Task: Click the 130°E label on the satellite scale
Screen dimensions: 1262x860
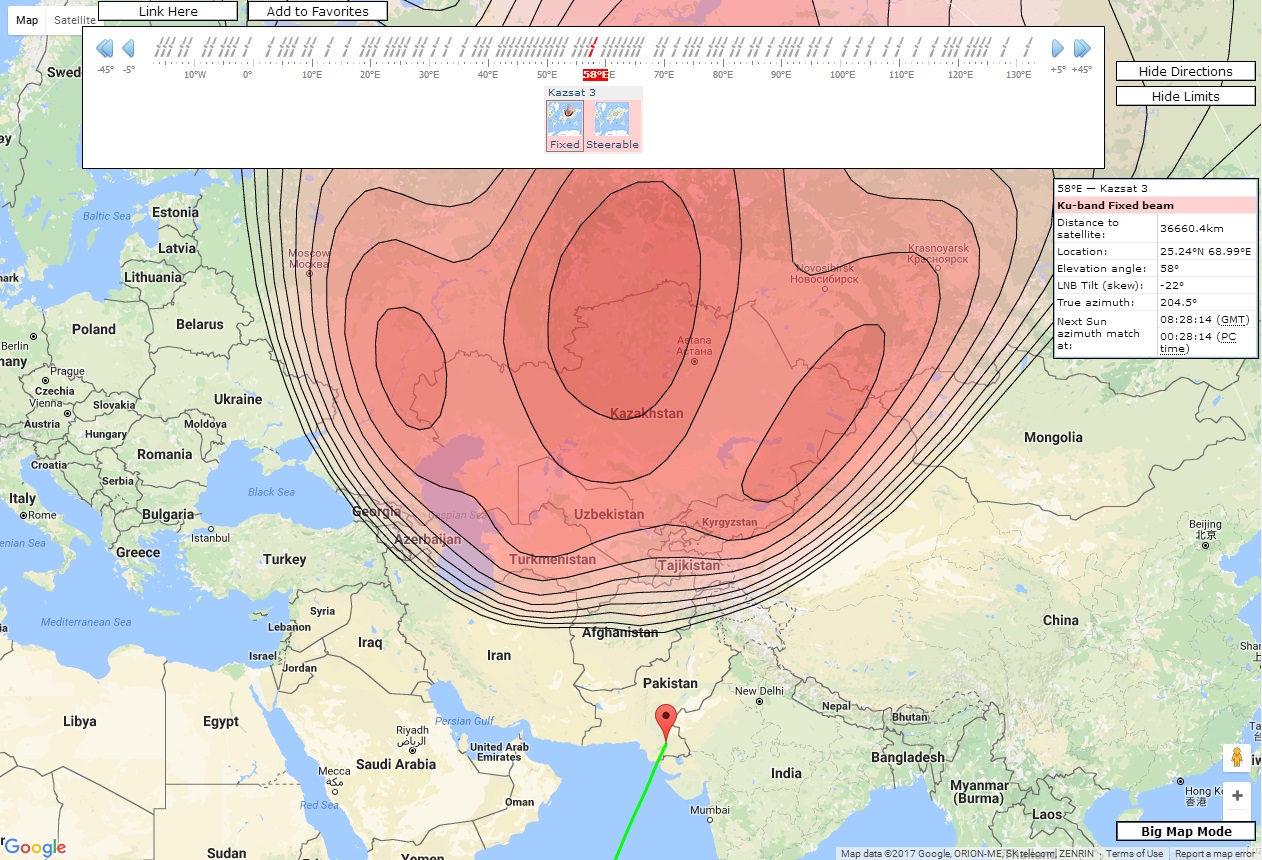Action: [x=1019, y=75]
